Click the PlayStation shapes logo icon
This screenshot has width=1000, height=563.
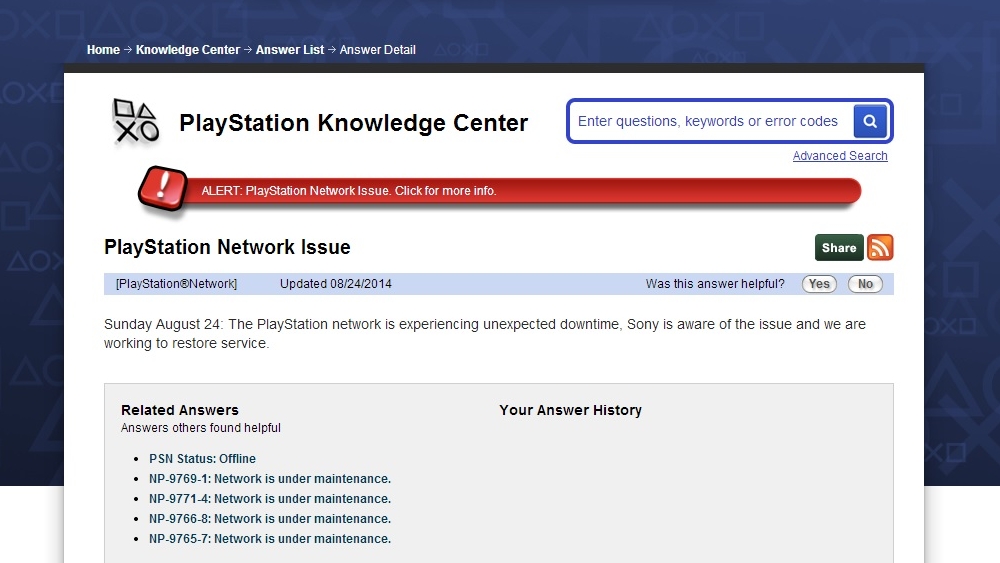[x=135, y=121]
